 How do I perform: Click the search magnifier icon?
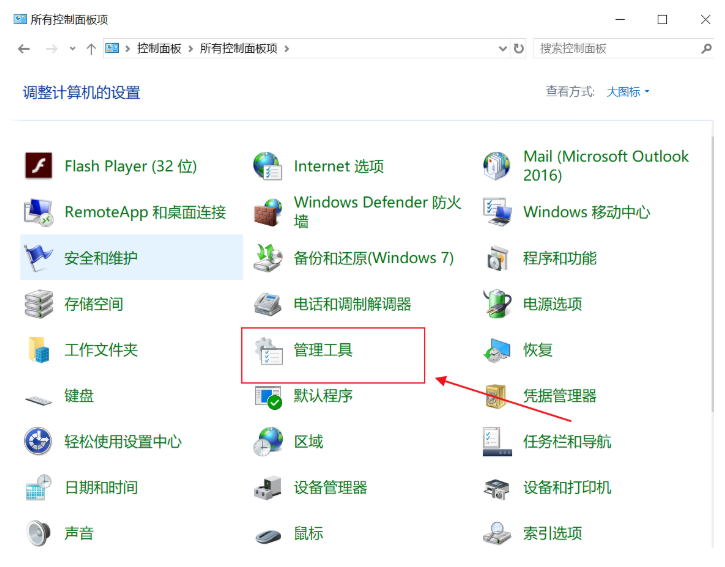[706, 49]
